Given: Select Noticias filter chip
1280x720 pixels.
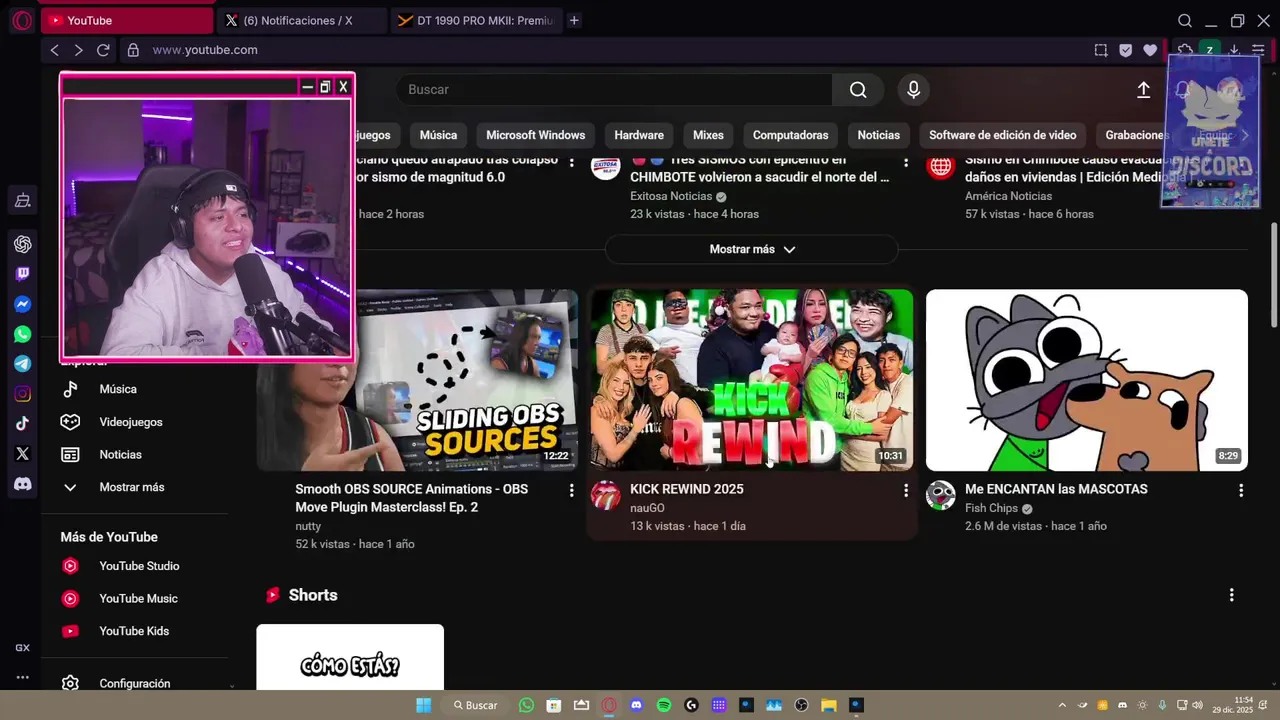Looking at the screenshot, I should (x=879, y=135).
